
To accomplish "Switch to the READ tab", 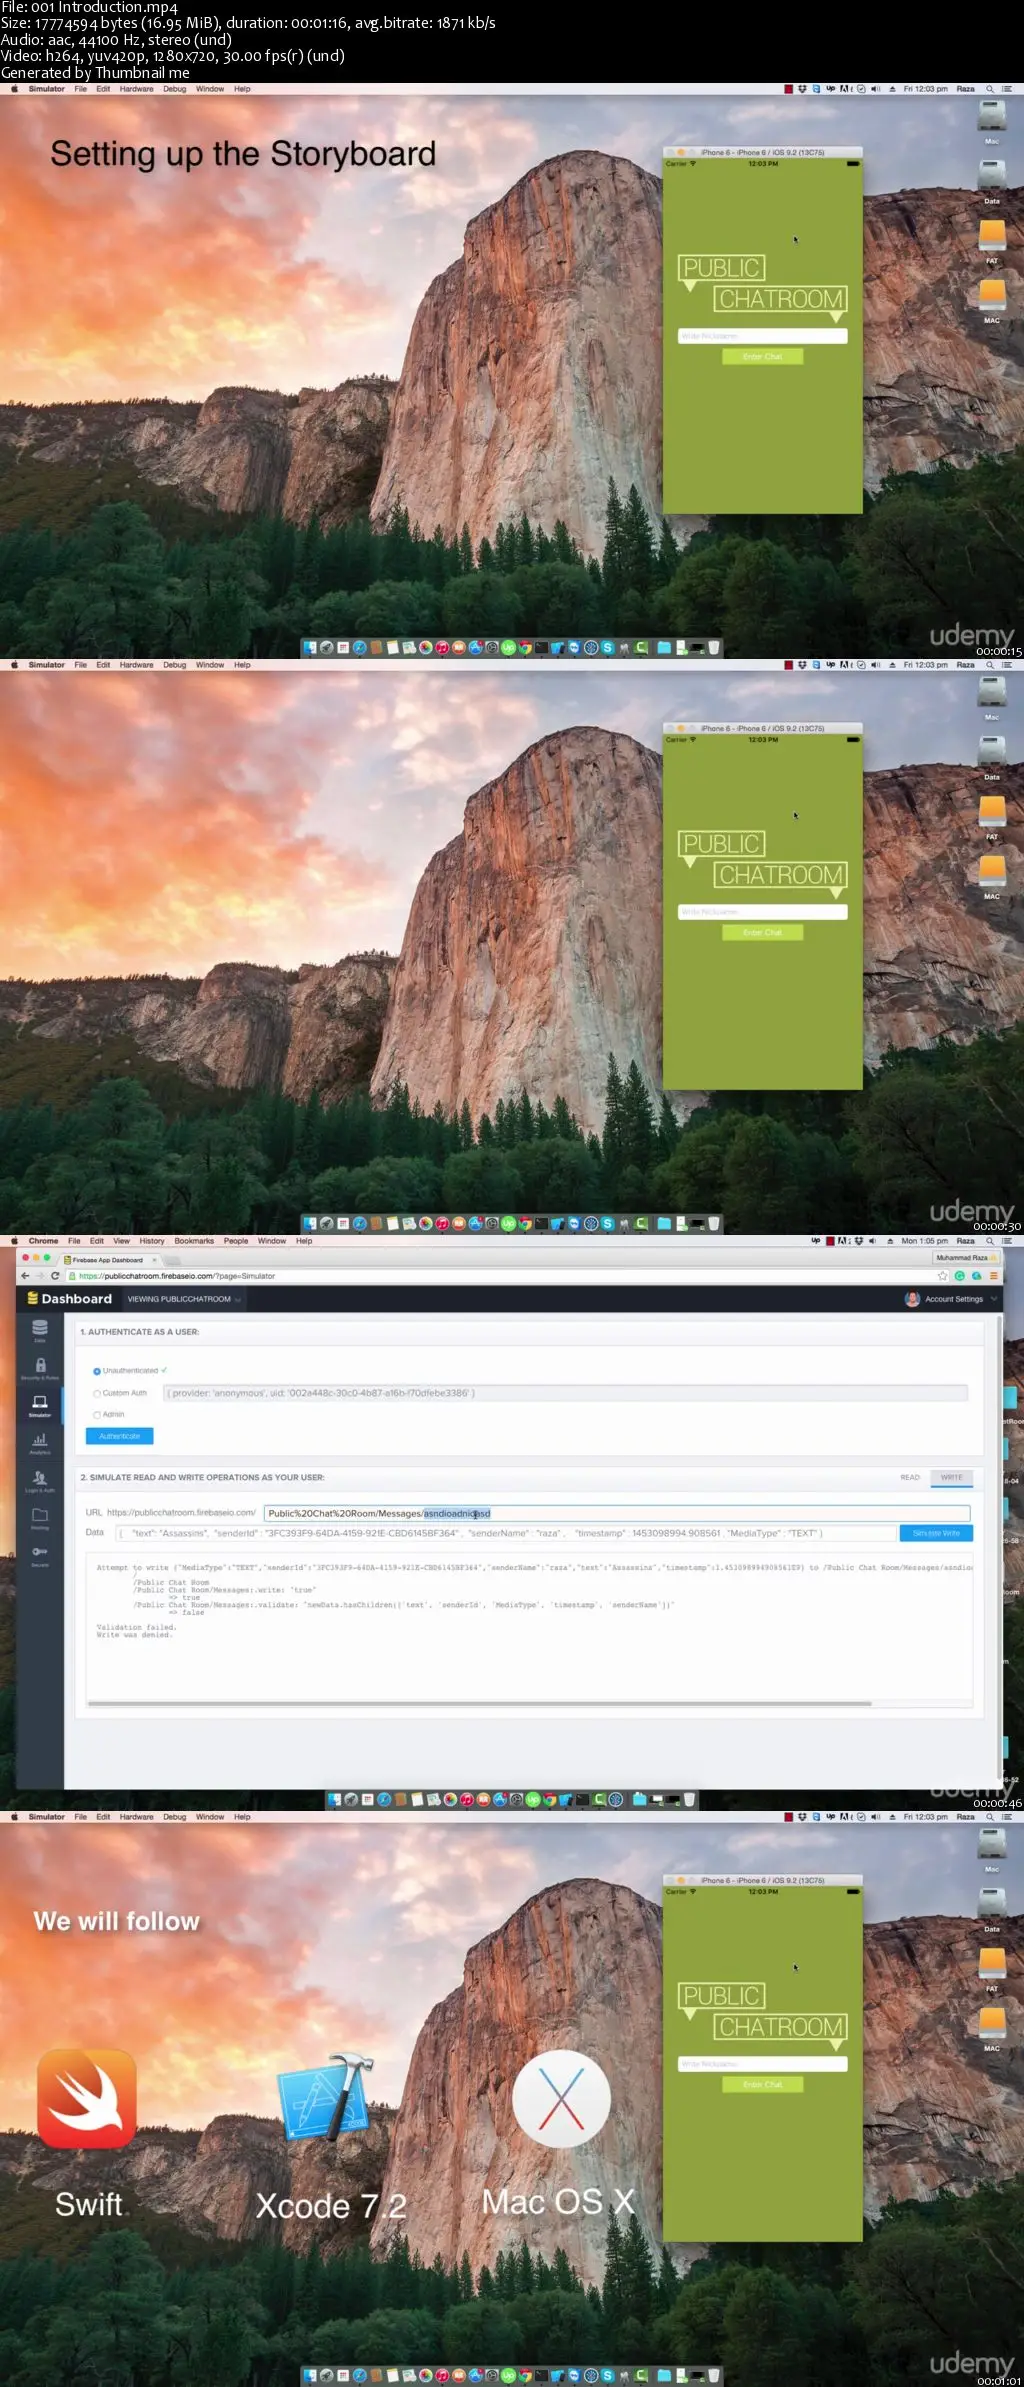I will pos(910,1477).
